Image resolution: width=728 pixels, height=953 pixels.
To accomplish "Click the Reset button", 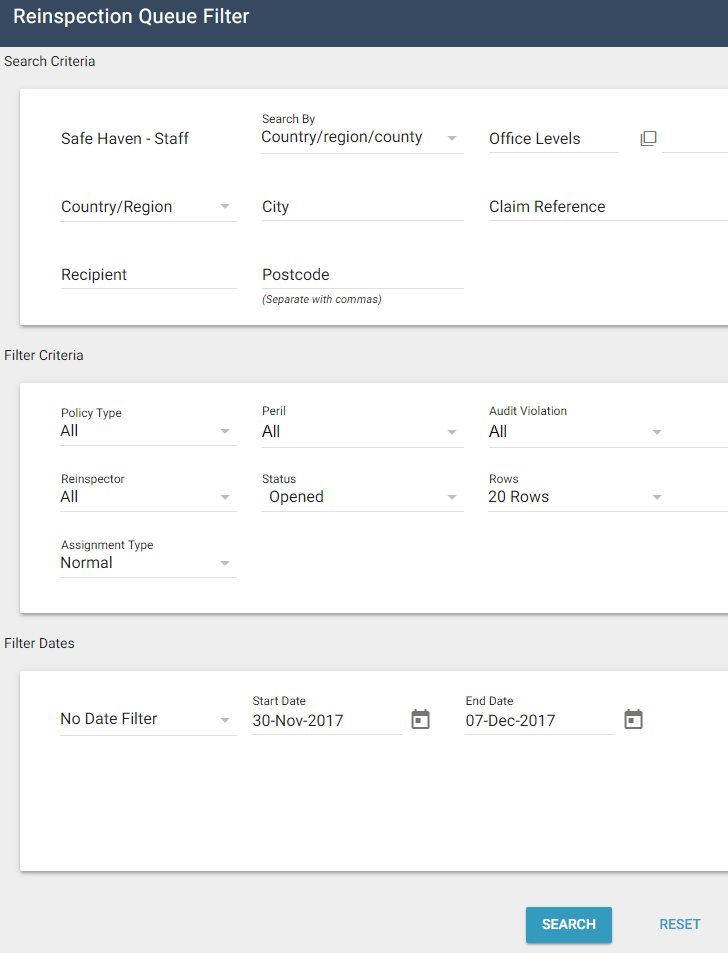I will point(680,924).
